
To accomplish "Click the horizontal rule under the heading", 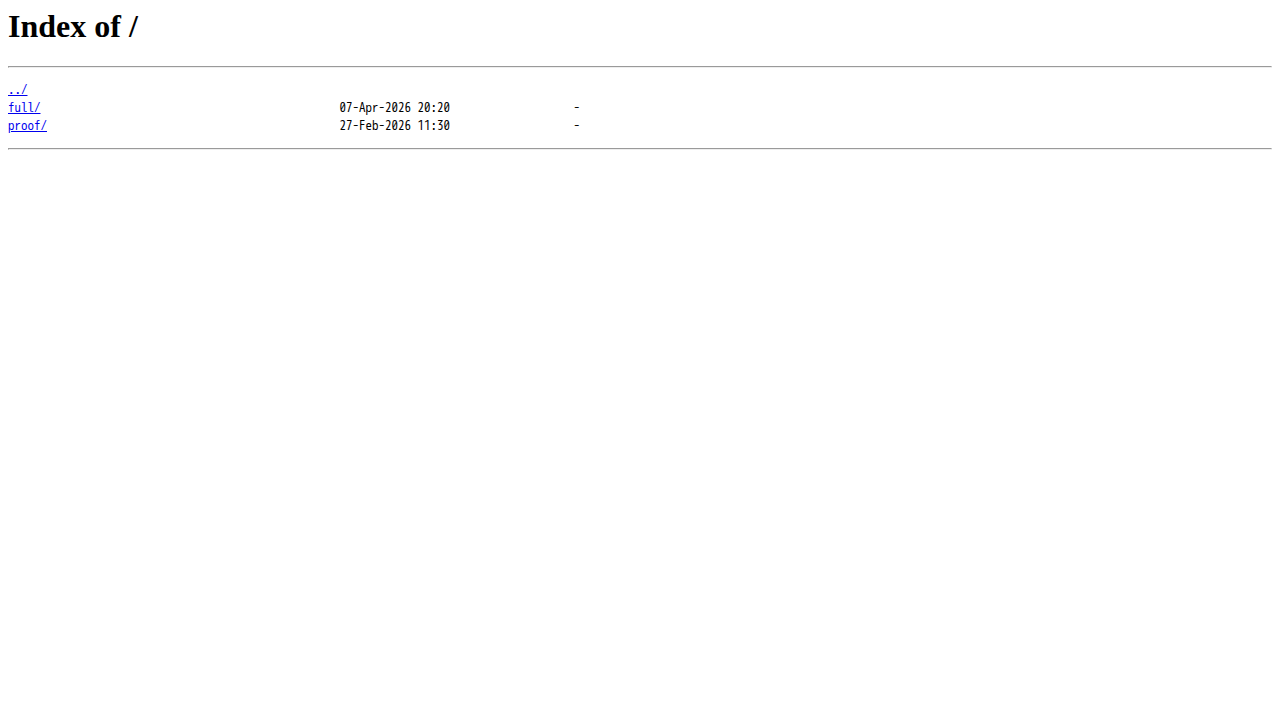I will coord(640,67).
